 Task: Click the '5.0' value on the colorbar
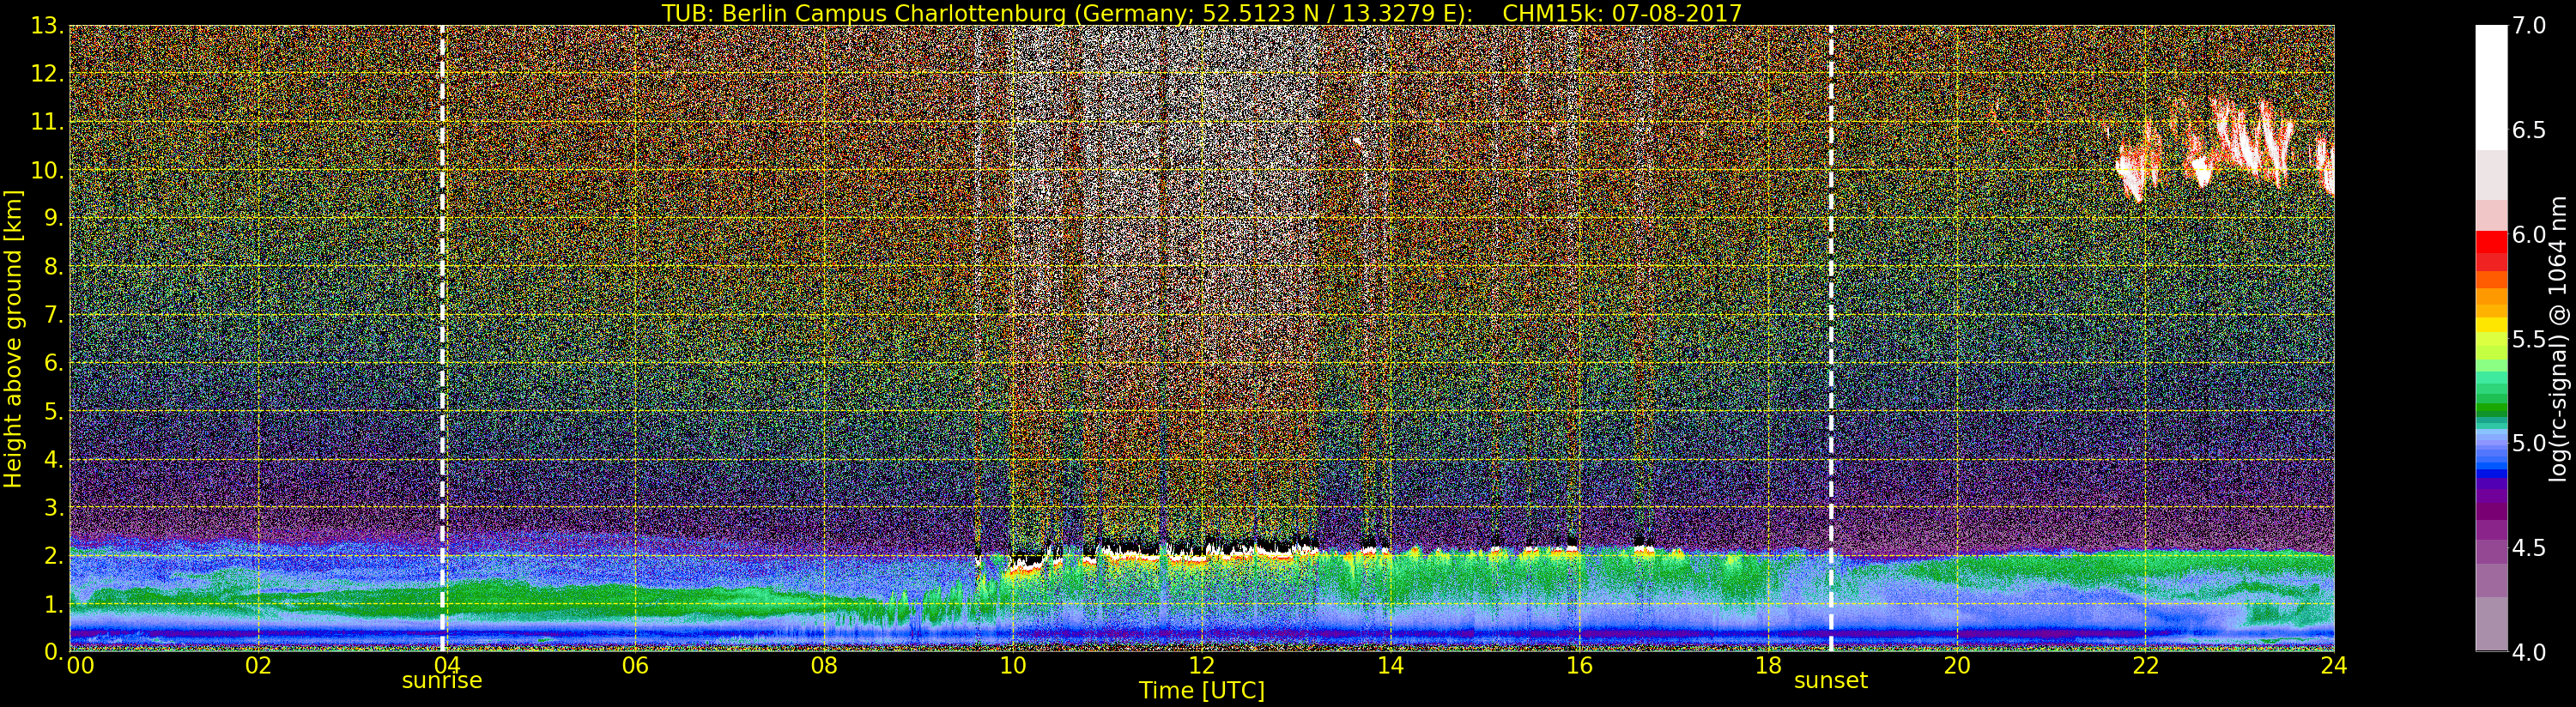point(2528,443)
